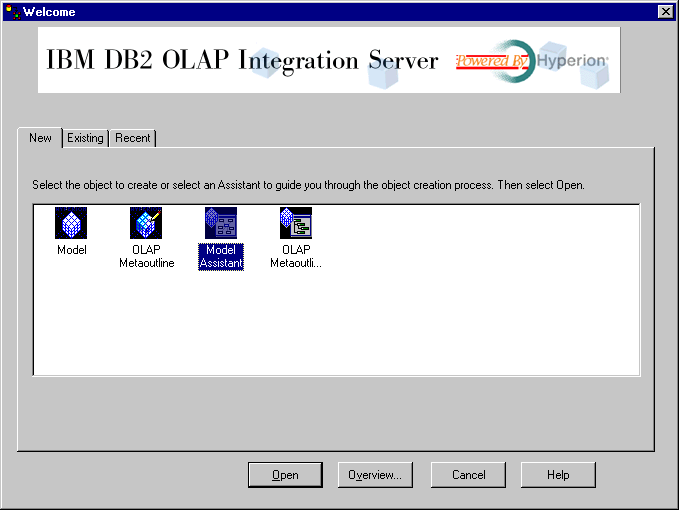Image resolution: width=679 pixels, height=510 pixels.
Task: Click the 'OLAP Metaoutline' label text
Action: pyautogui.click(x=146, y=256)
